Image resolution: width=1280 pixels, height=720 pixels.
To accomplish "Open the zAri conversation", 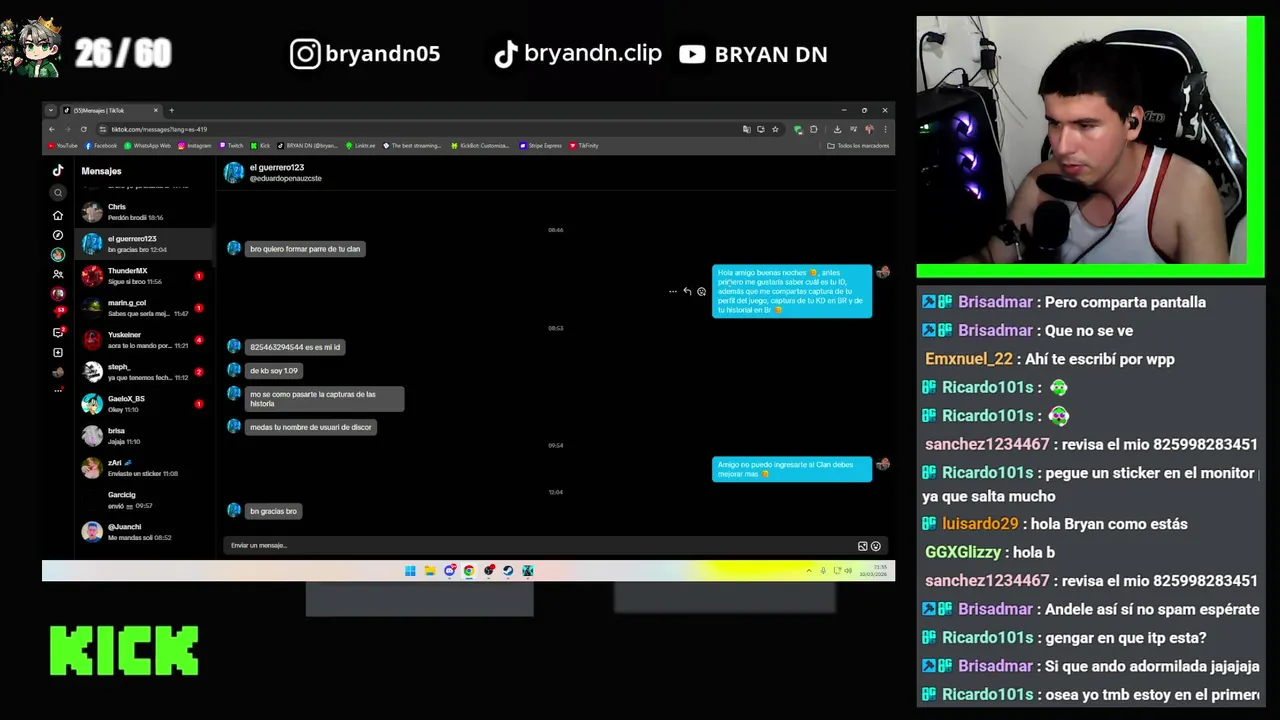I will [145, 468].
